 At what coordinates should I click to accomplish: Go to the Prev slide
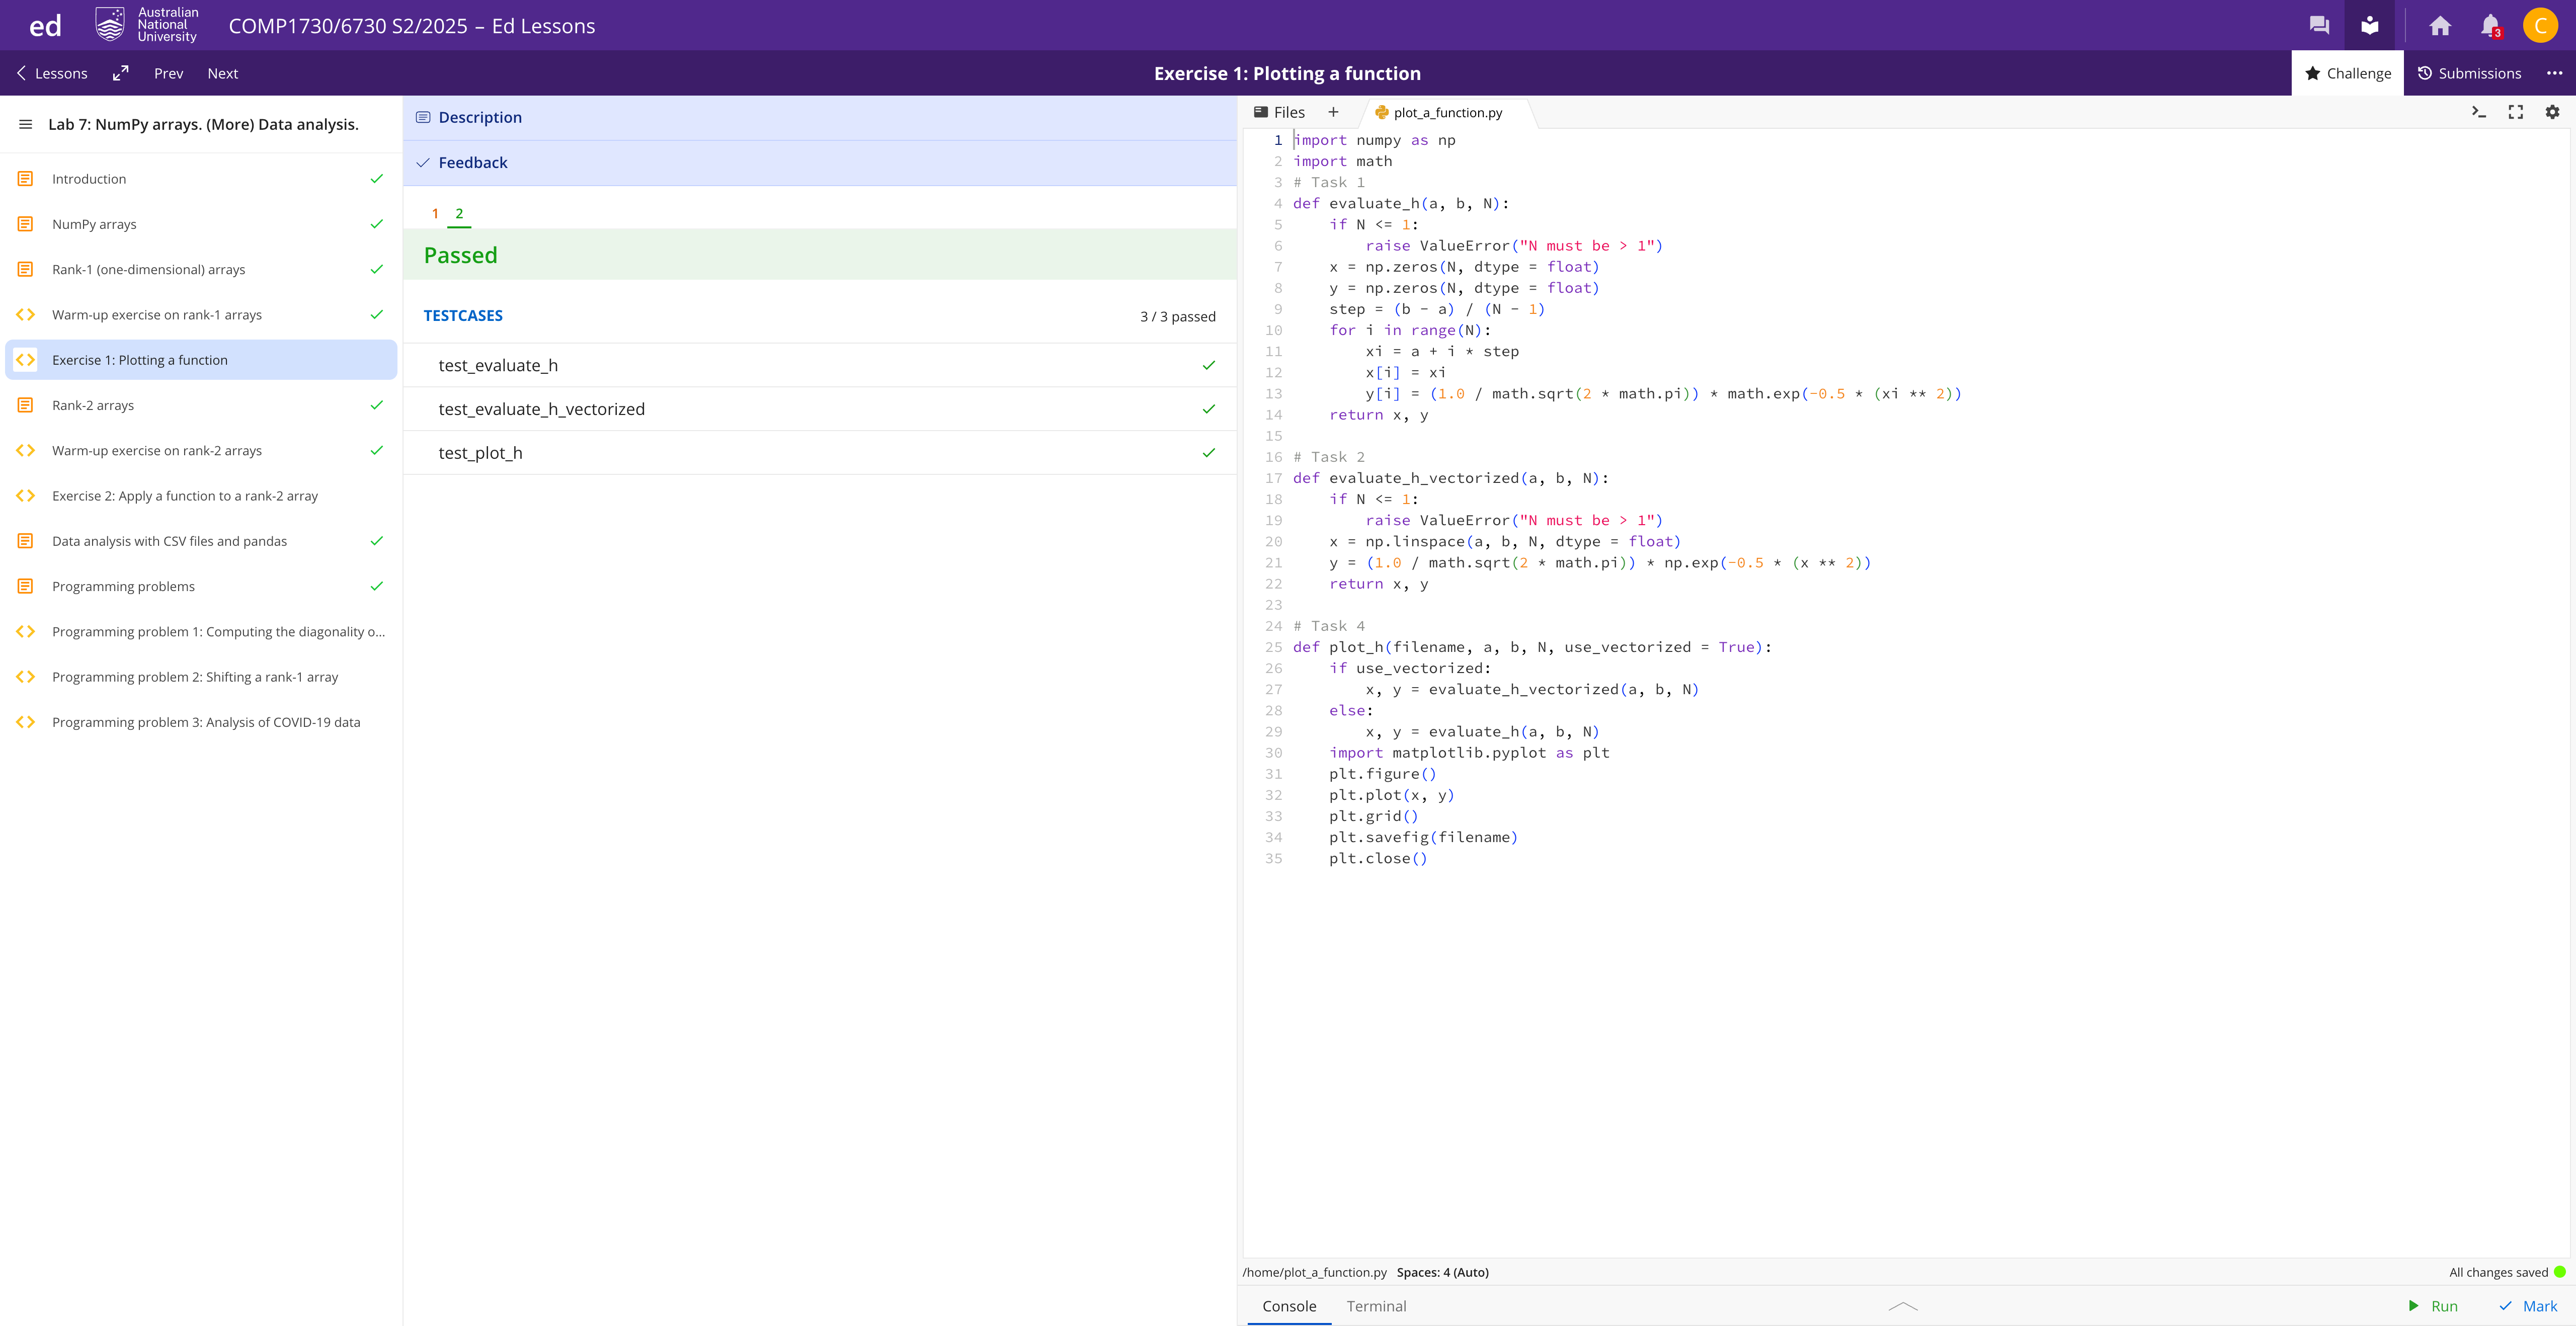click(x=168, y=73)
